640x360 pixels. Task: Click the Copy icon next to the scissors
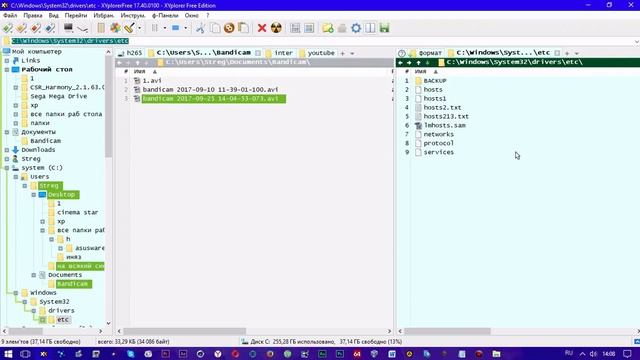tap(215, 28)
